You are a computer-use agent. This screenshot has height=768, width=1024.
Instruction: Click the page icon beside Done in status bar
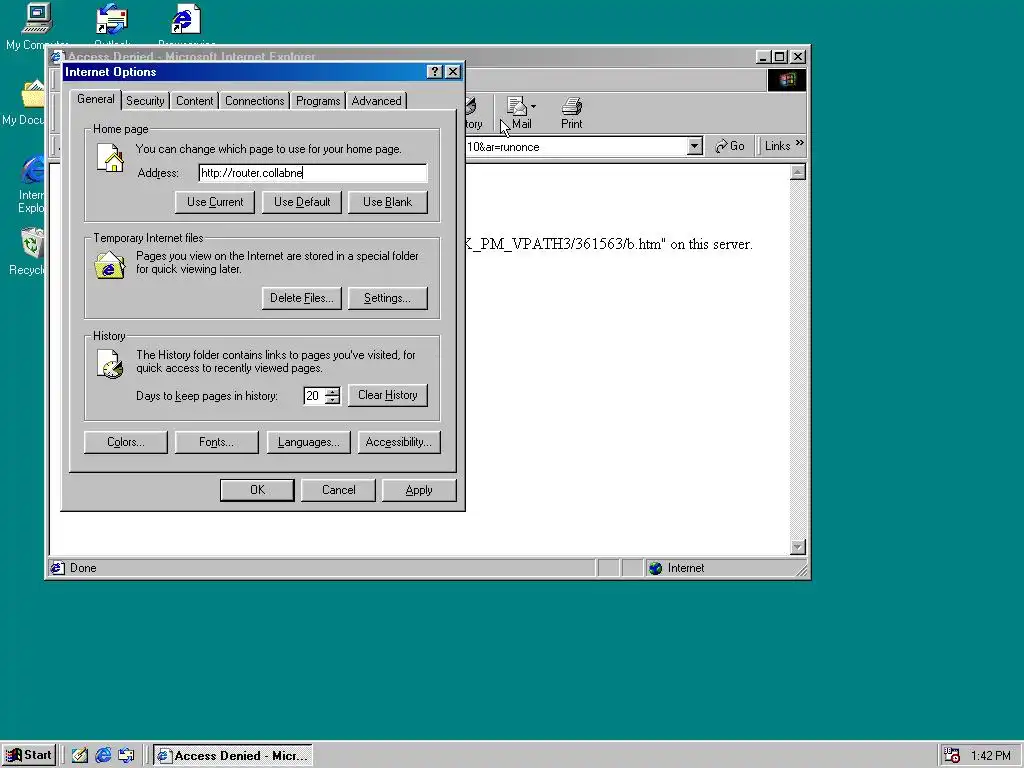tap(57, 568)
